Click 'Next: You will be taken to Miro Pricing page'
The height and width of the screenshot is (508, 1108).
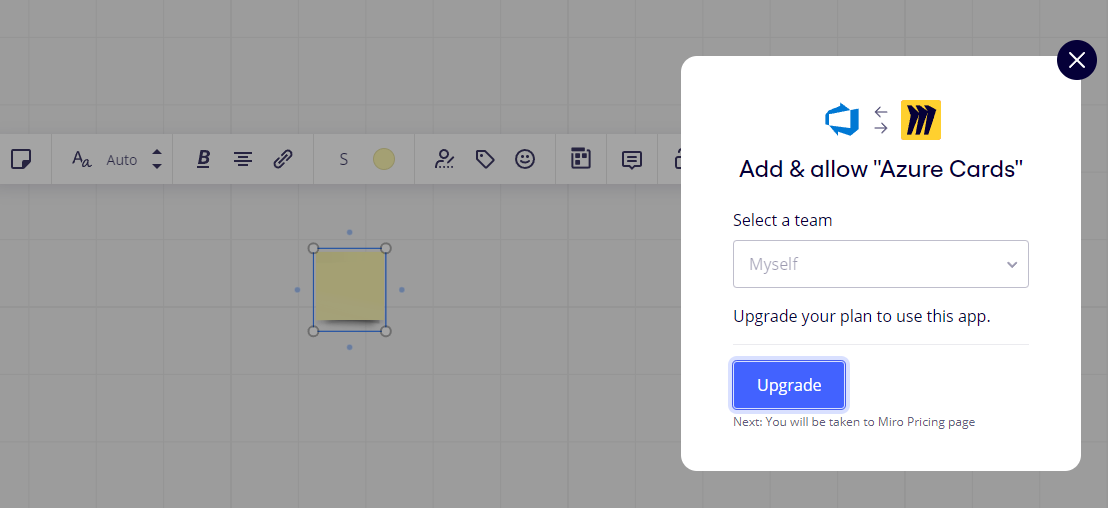pyautogui.click(x=854, y=422)
